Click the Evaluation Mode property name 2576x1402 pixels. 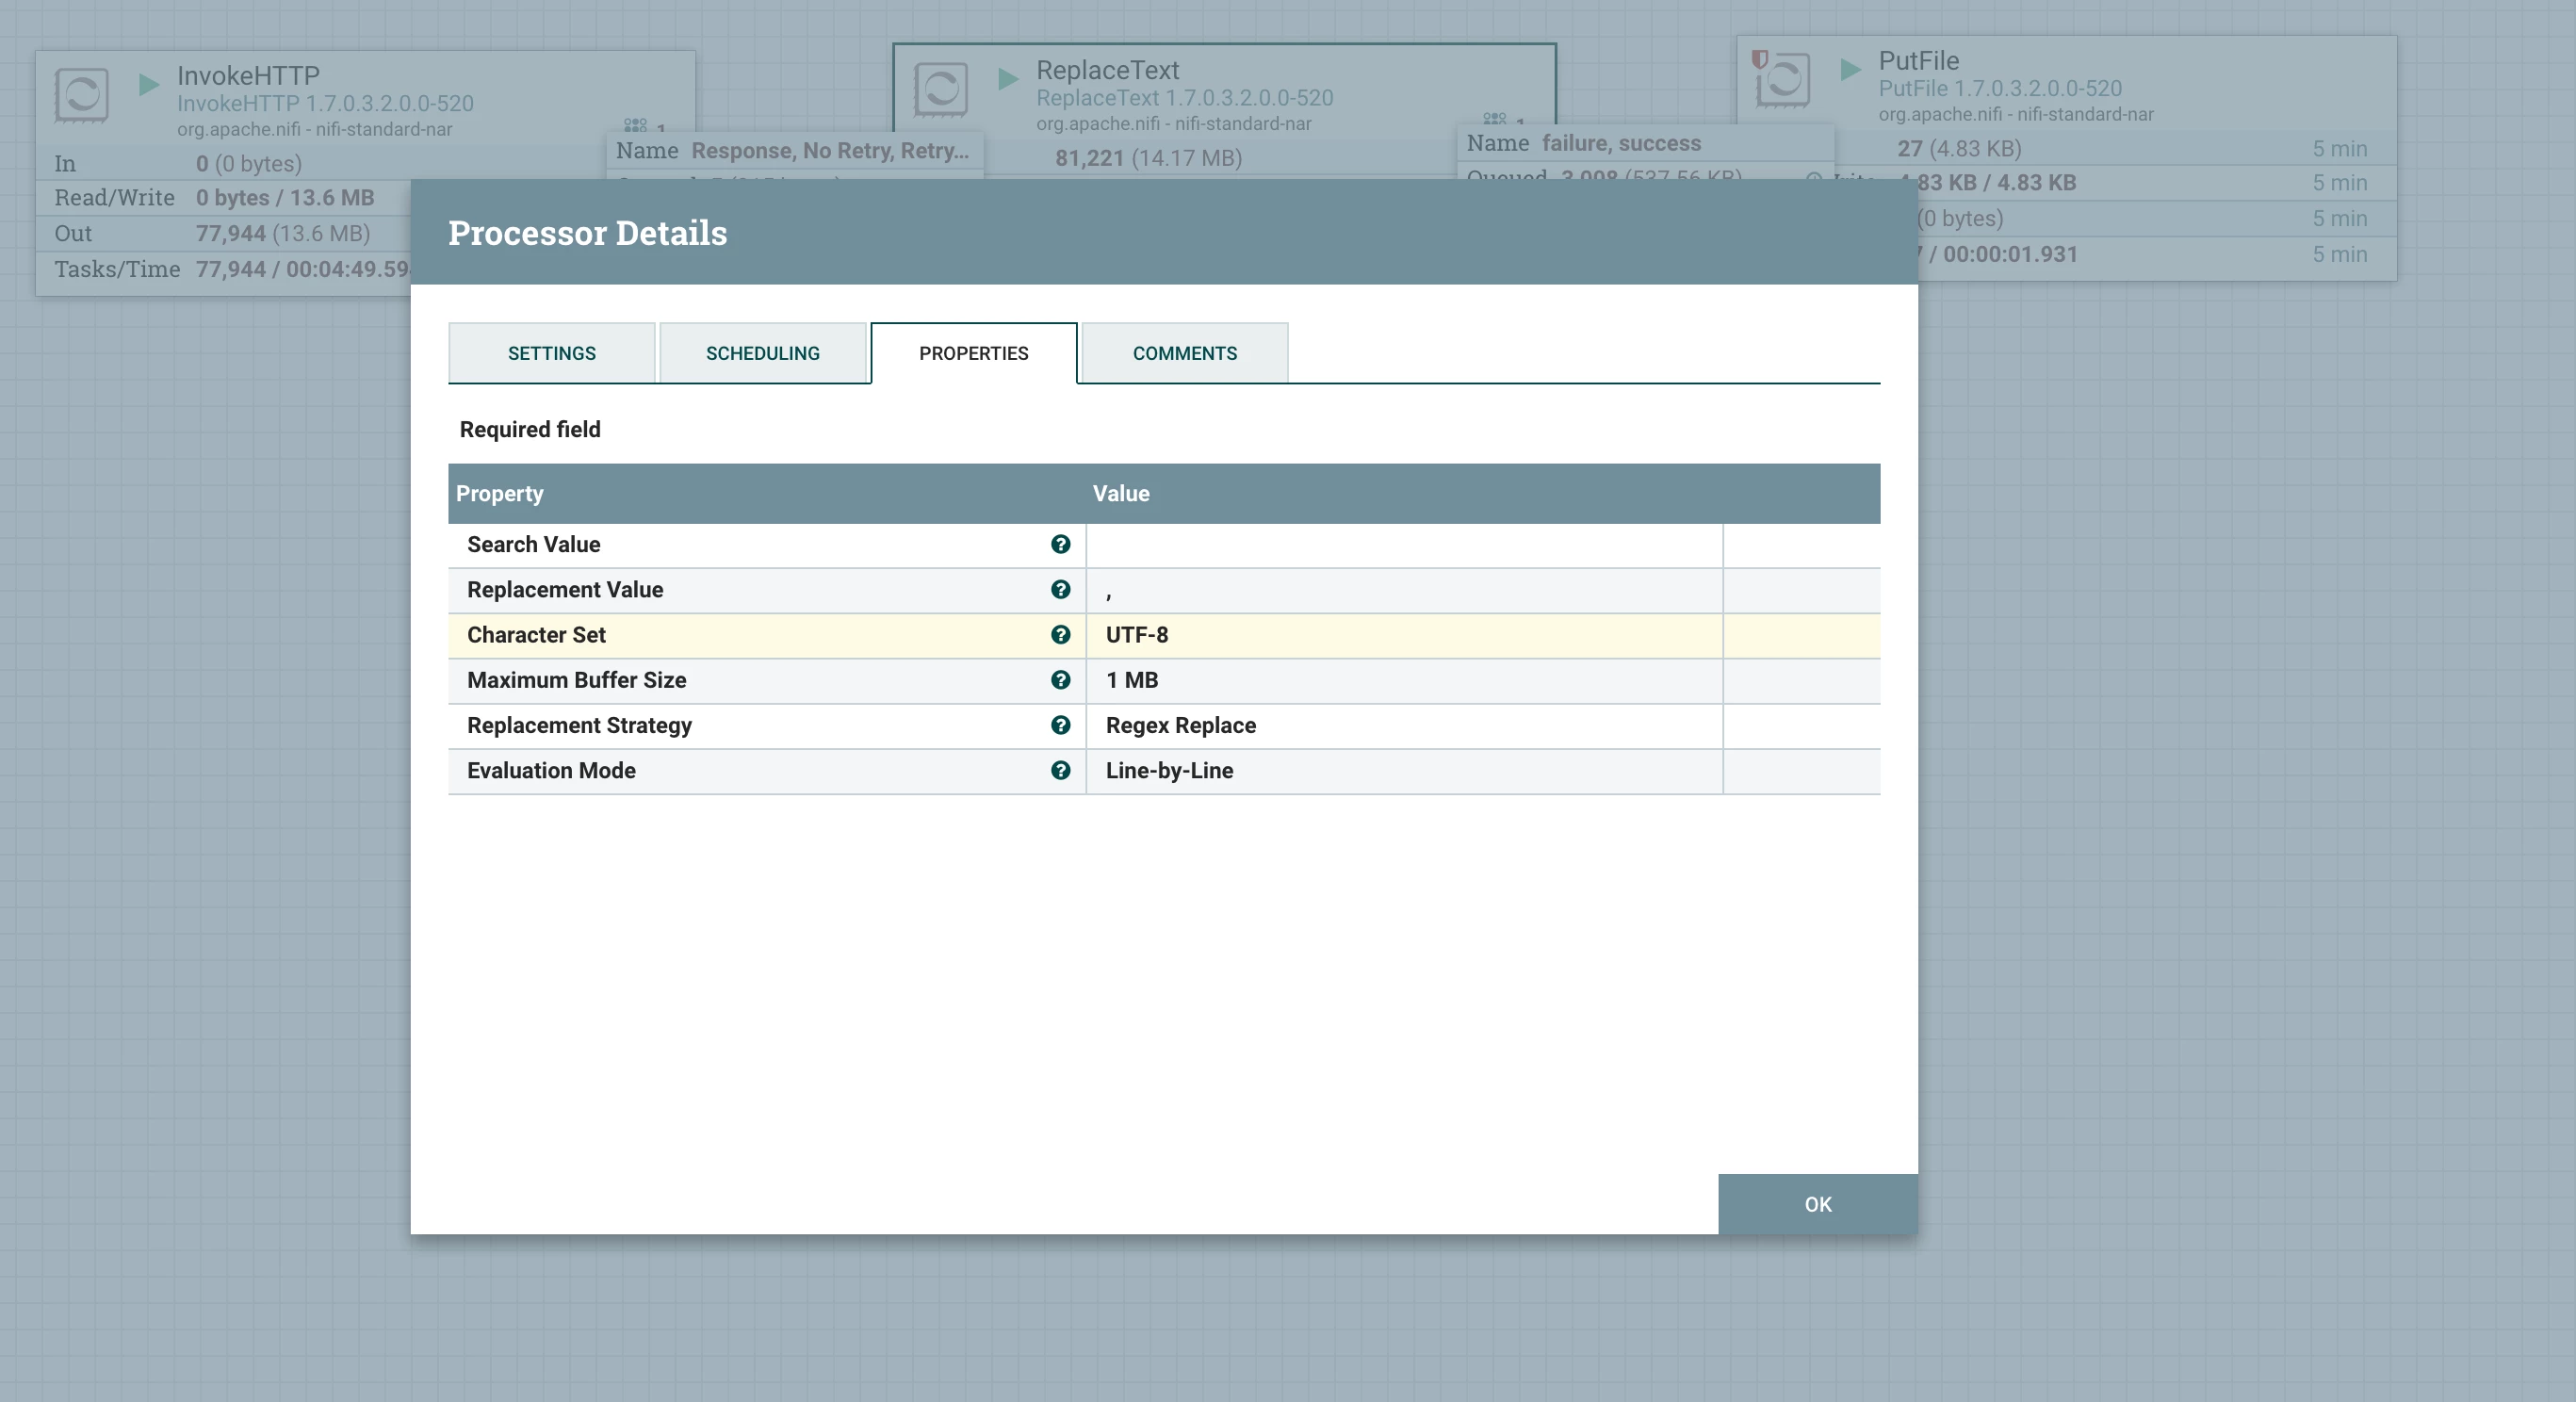point(551,770)
